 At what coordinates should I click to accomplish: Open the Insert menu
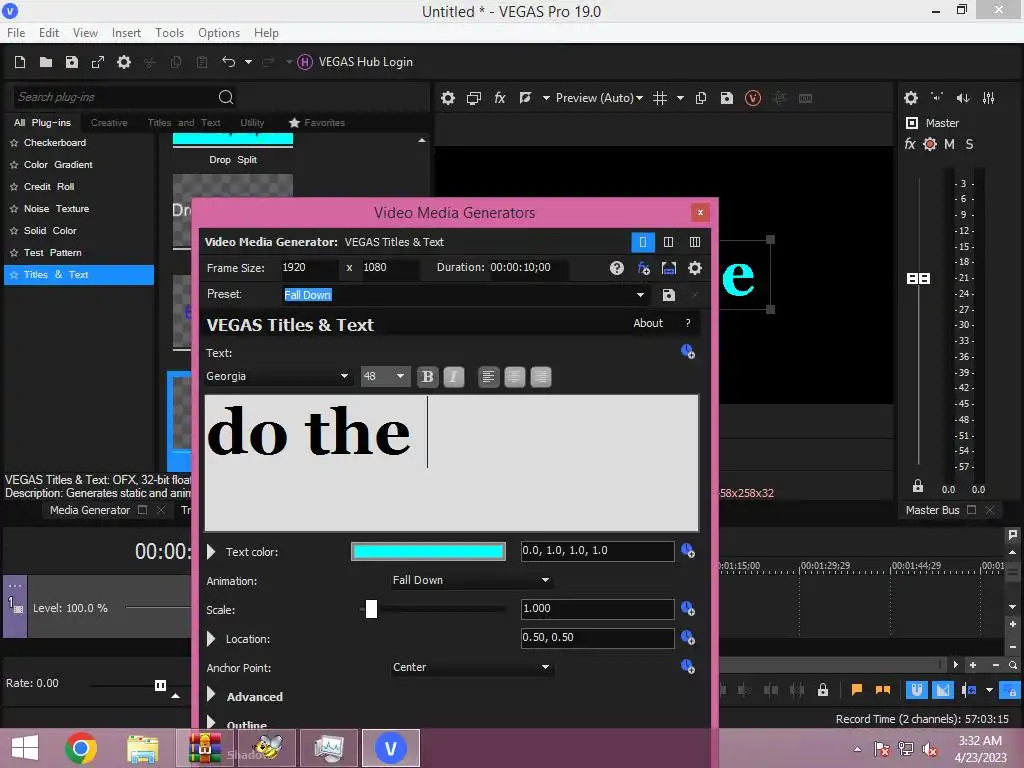point(126,33)
